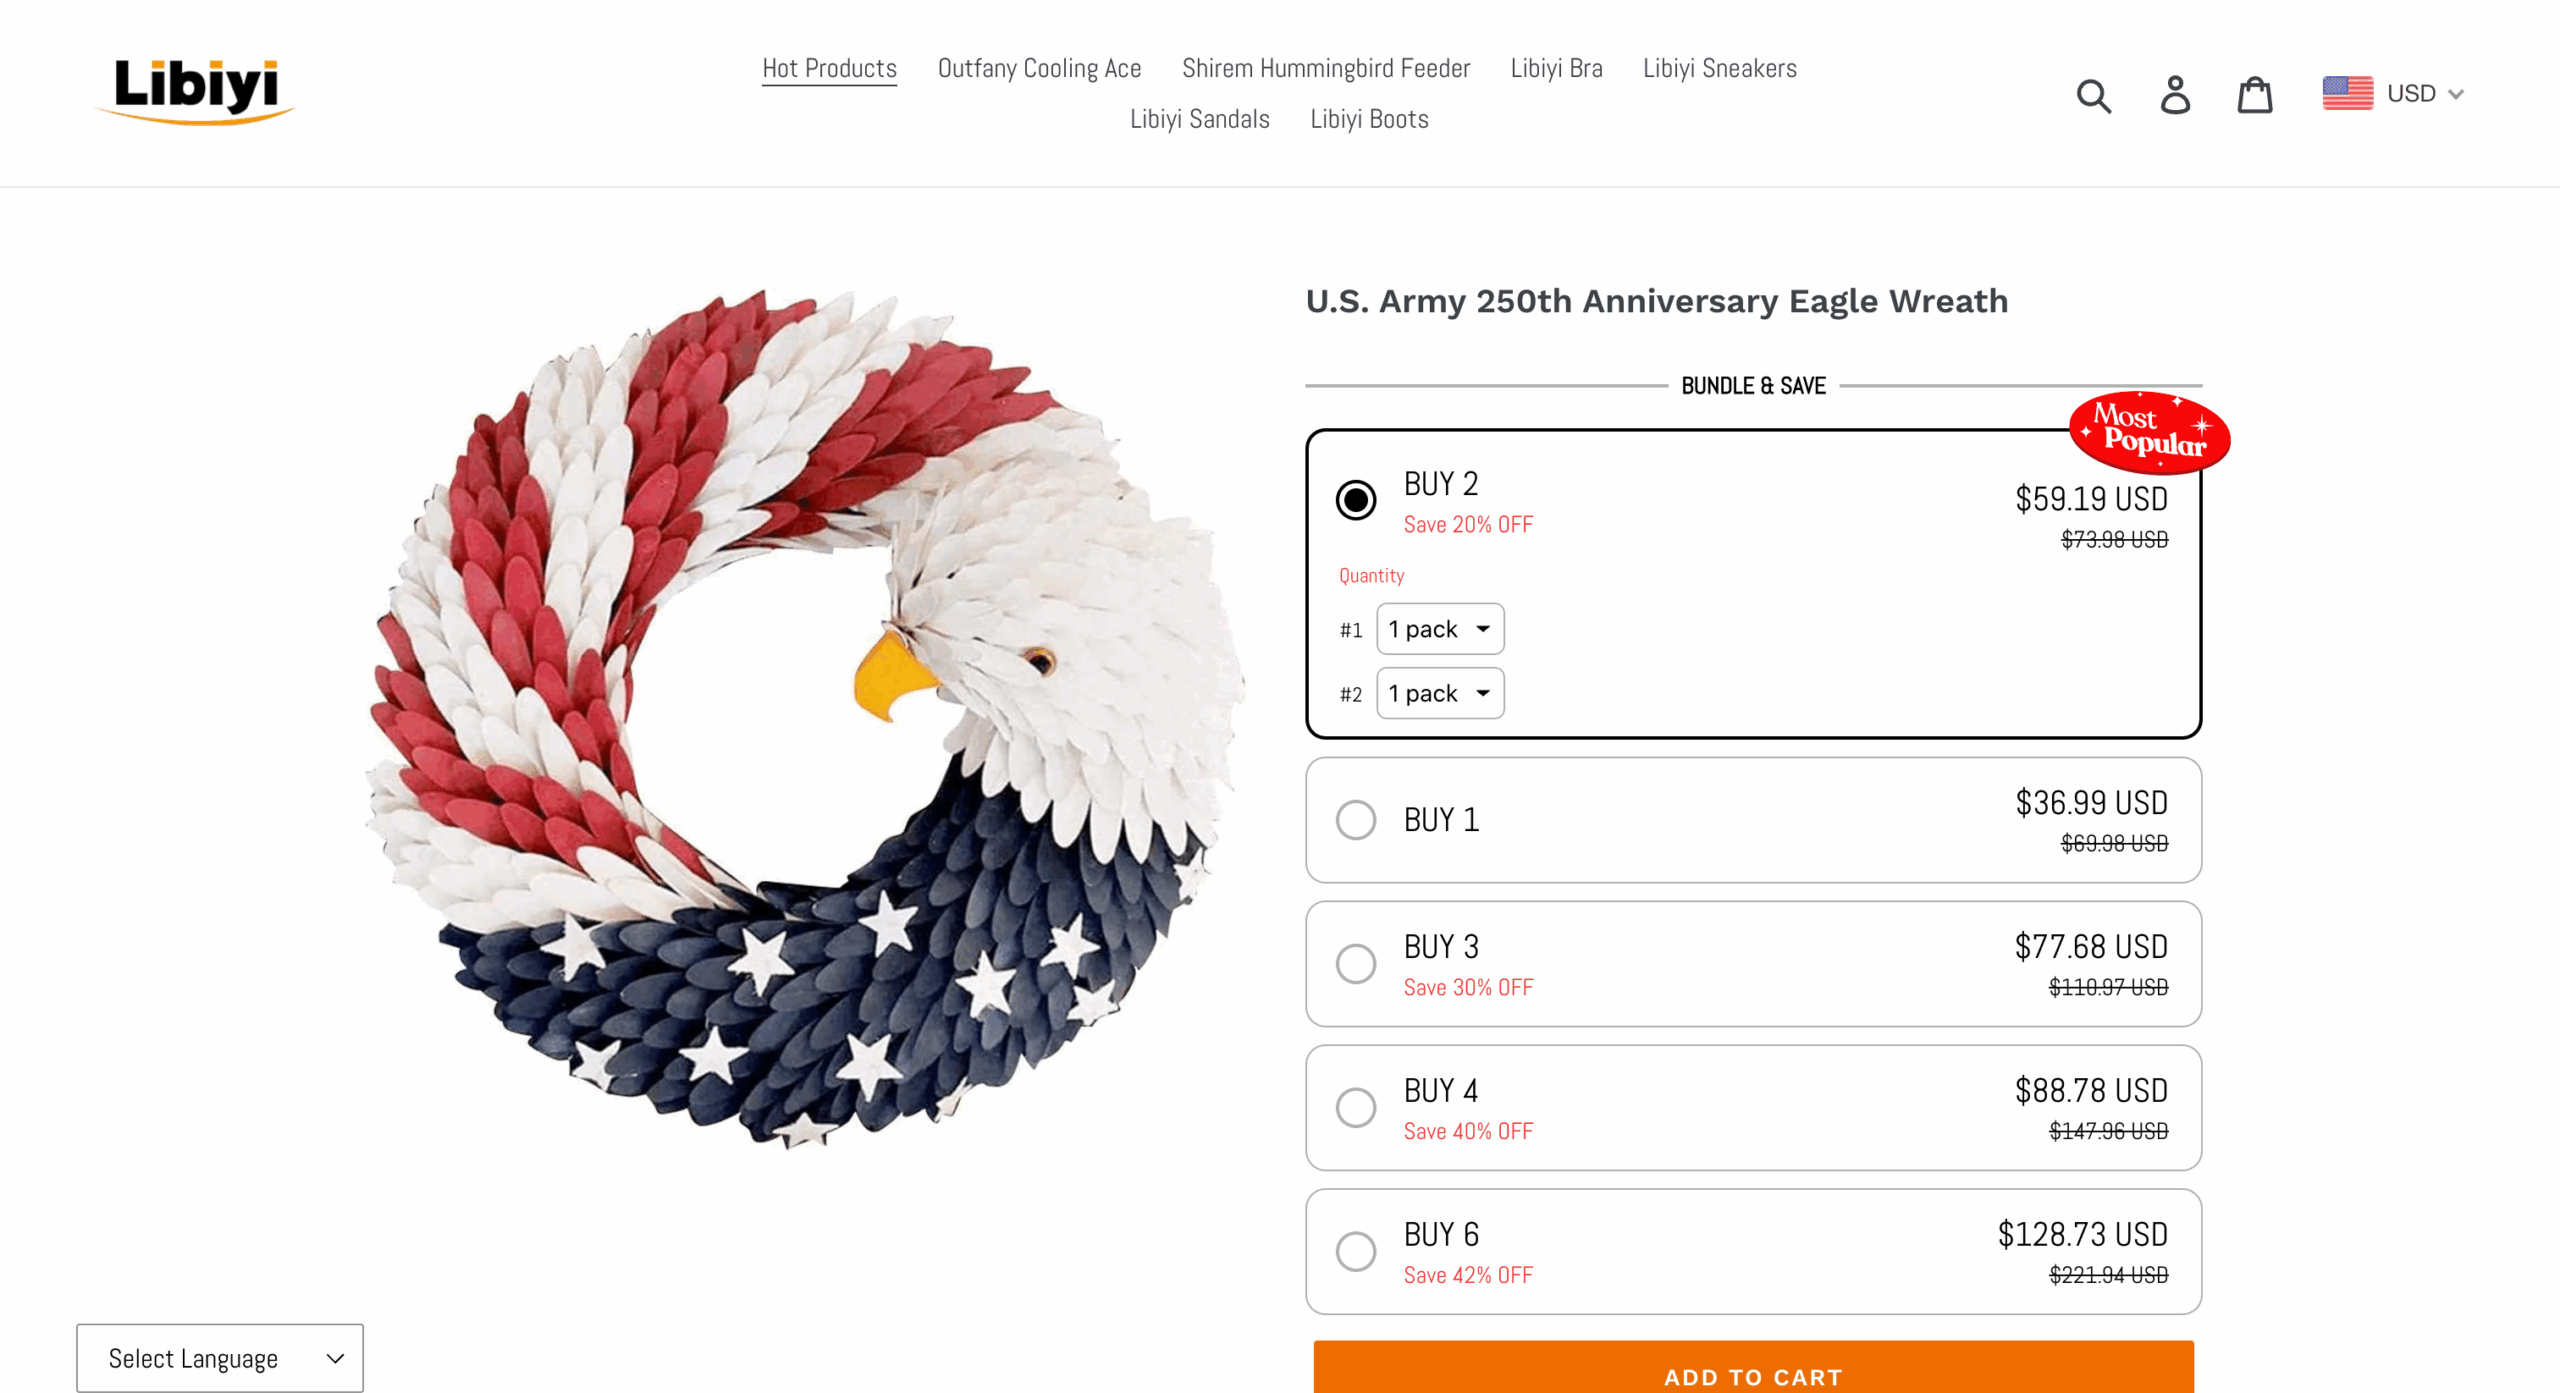Click the account user icon
Image resolution: width=2560 pixels, height=1393 pixels.
coord(2175,95)
